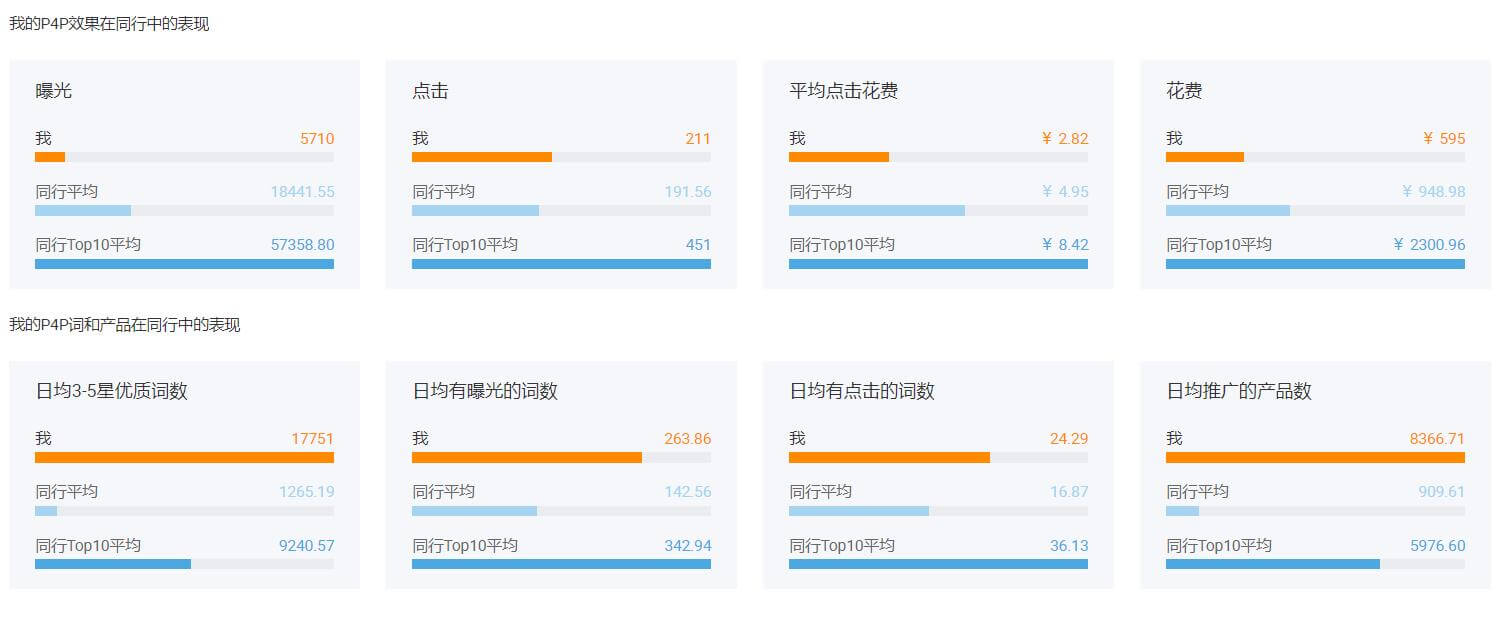This screenshot has height=624, width=1496.
Task: Click the orange 我 bar under 曝光
Action: click(x=50, y=157)
